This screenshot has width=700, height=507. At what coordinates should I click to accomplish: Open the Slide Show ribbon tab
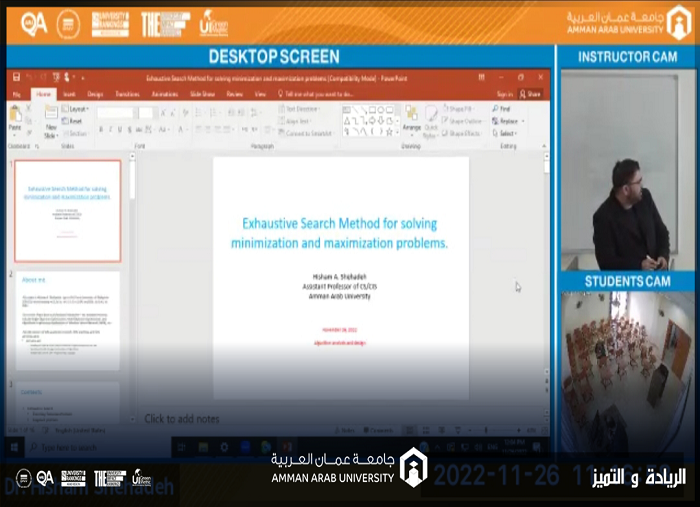(x=202, y=94)
